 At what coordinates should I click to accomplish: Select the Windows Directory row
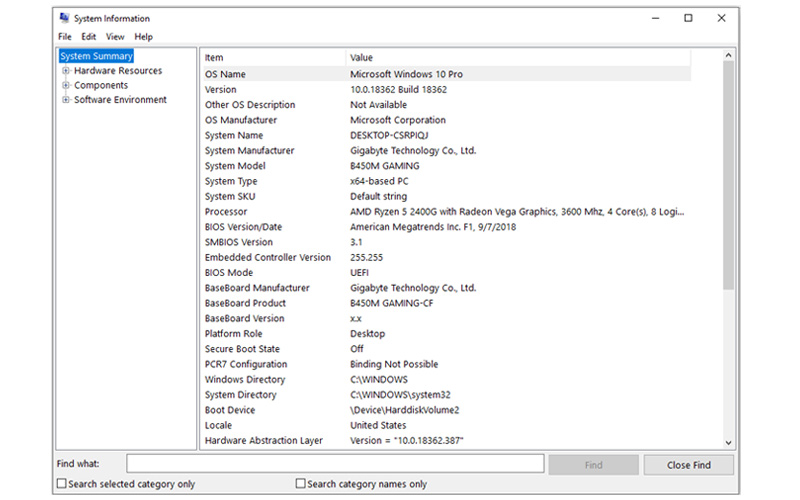447,380
